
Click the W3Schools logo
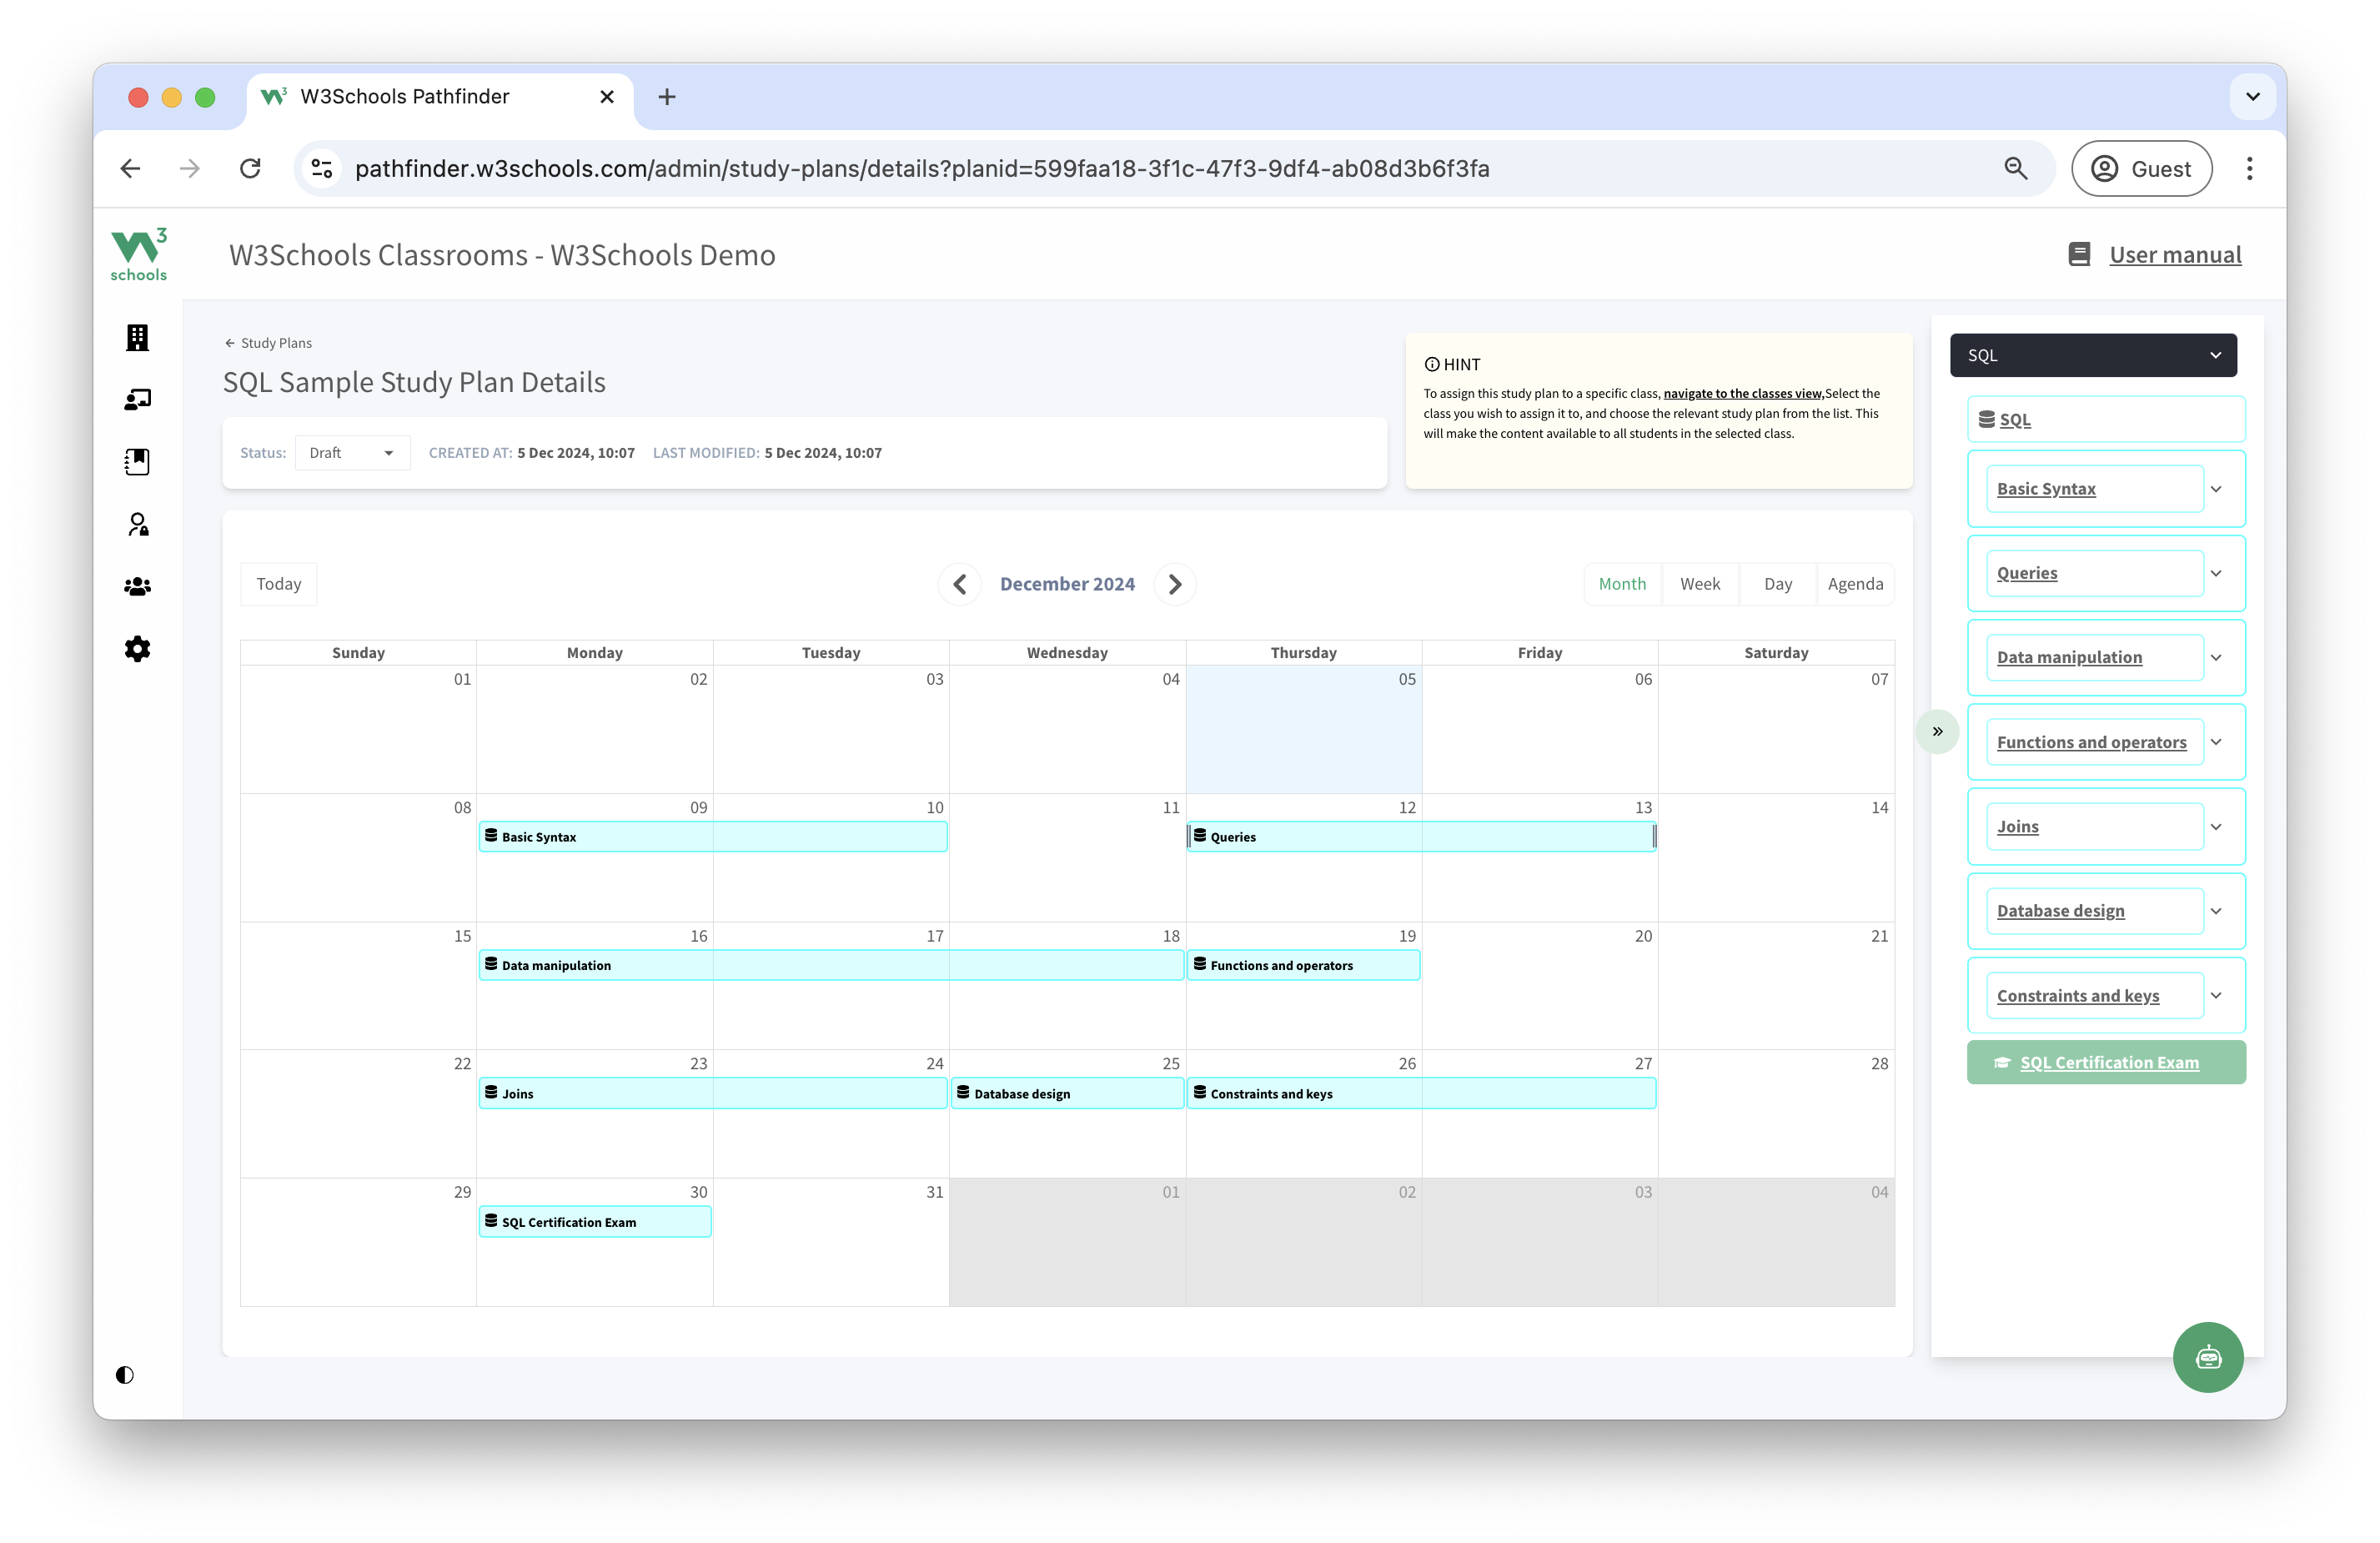(x=138, y=255)
